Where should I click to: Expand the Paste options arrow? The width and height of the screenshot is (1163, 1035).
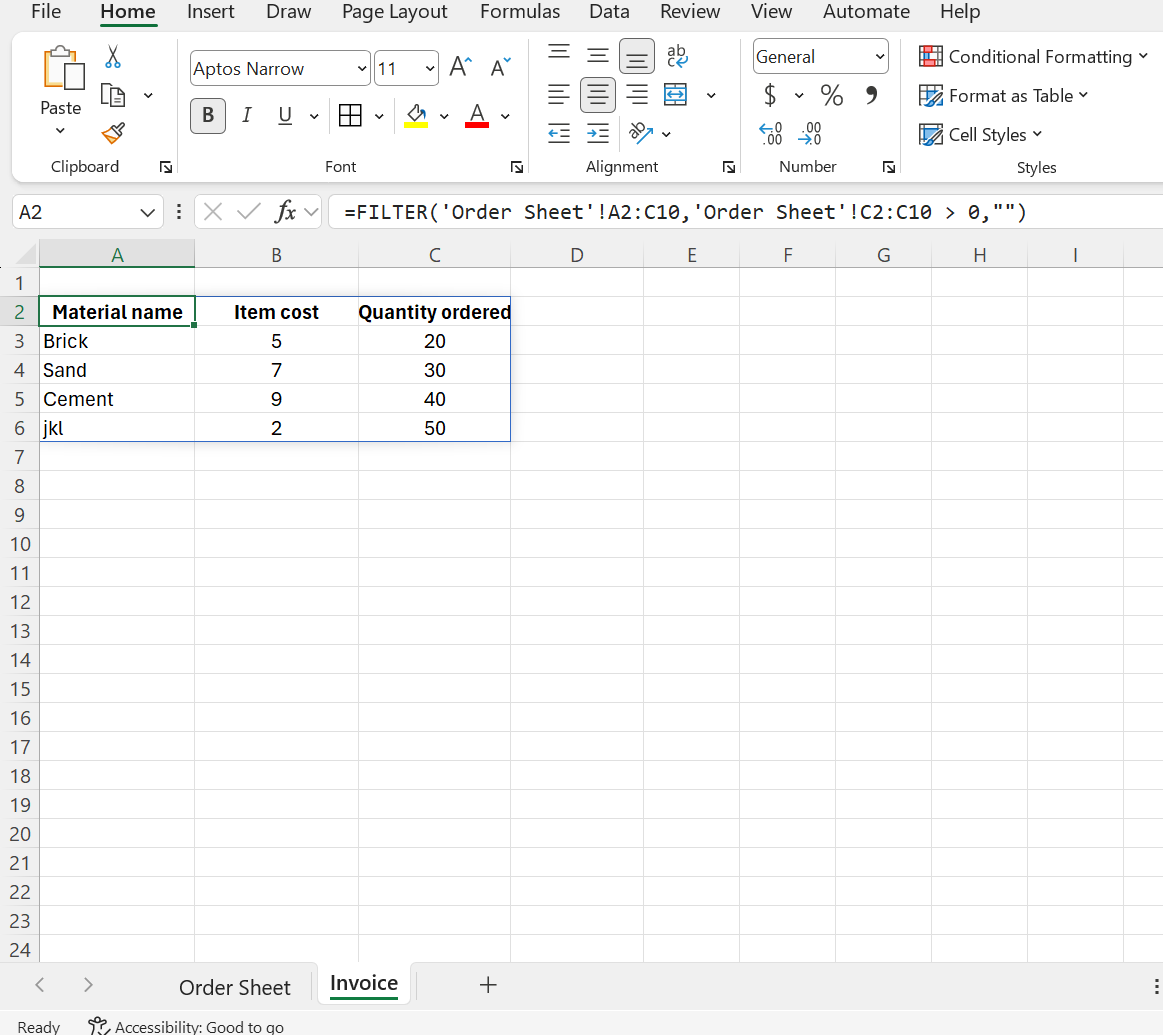60,131
